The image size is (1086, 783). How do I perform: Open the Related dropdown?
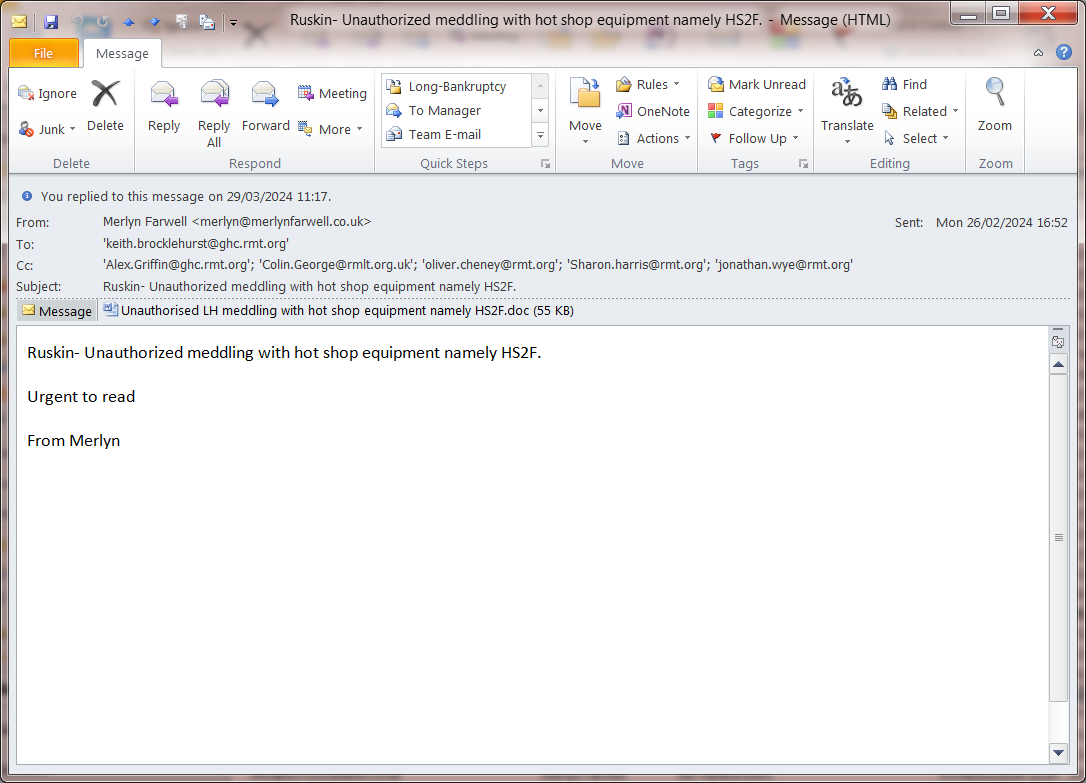point(920,111)
